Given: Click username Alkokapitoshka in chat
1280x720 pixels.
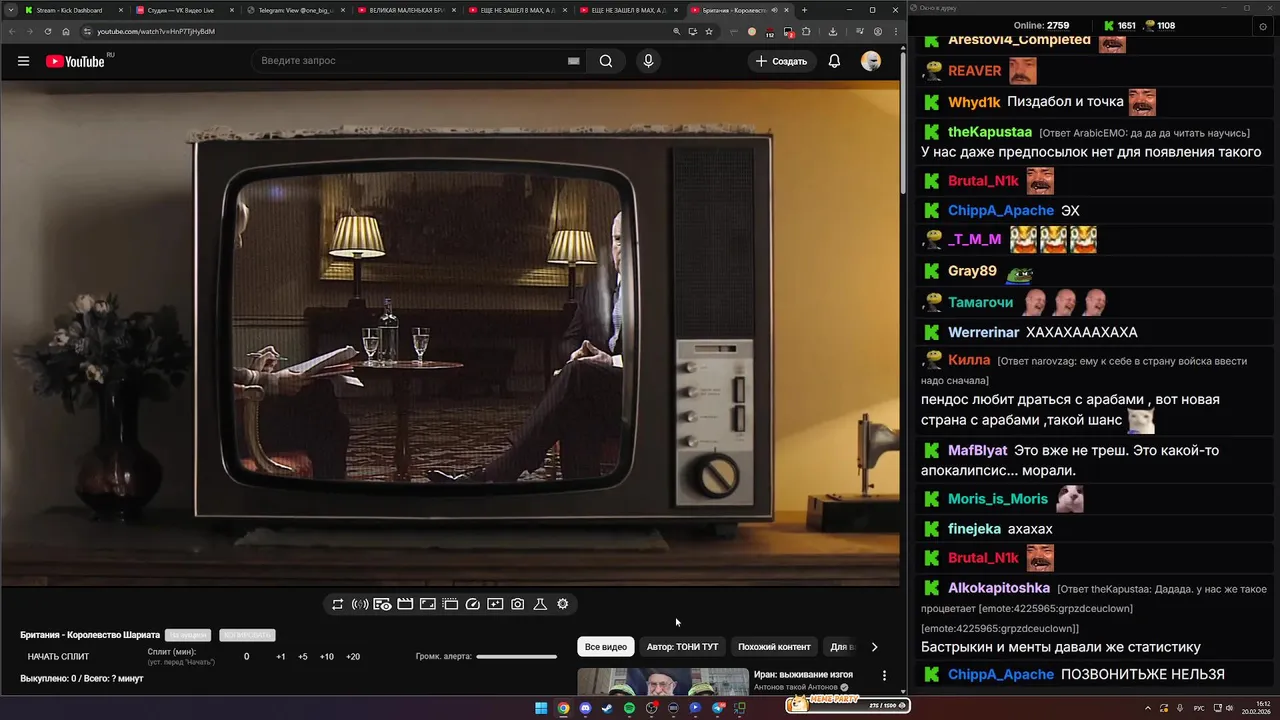Looking at the screenshot, I should [x=999, y=588].
